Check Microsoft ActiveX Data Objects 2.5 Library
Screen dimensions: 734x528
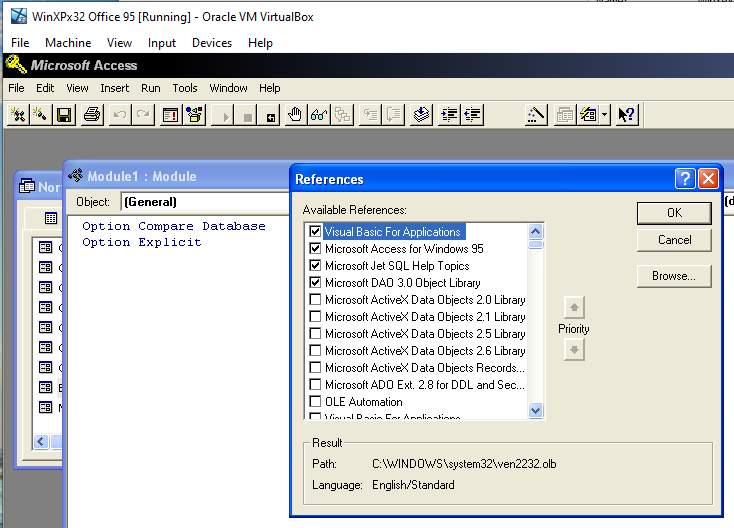315,334
